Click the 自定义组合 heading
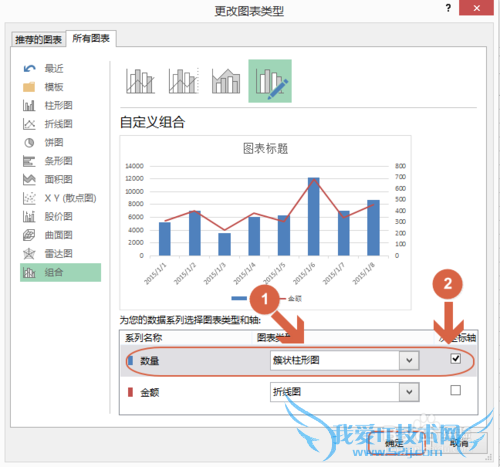Image resolution: width=500 pixels, height=467 pixels. coord(152,122)
